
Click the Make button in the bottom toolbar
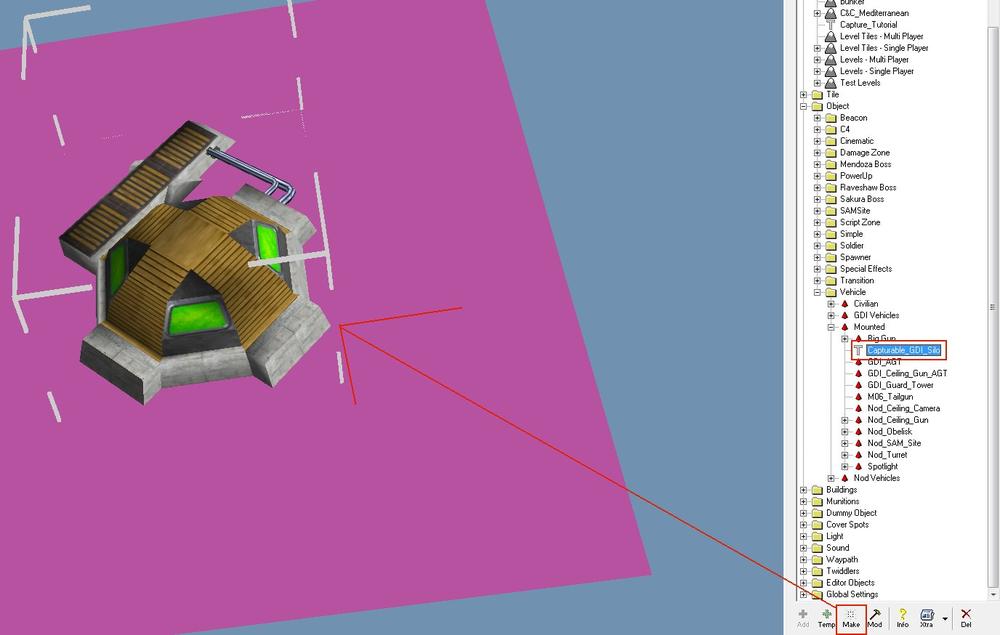[x=851, y=618]
